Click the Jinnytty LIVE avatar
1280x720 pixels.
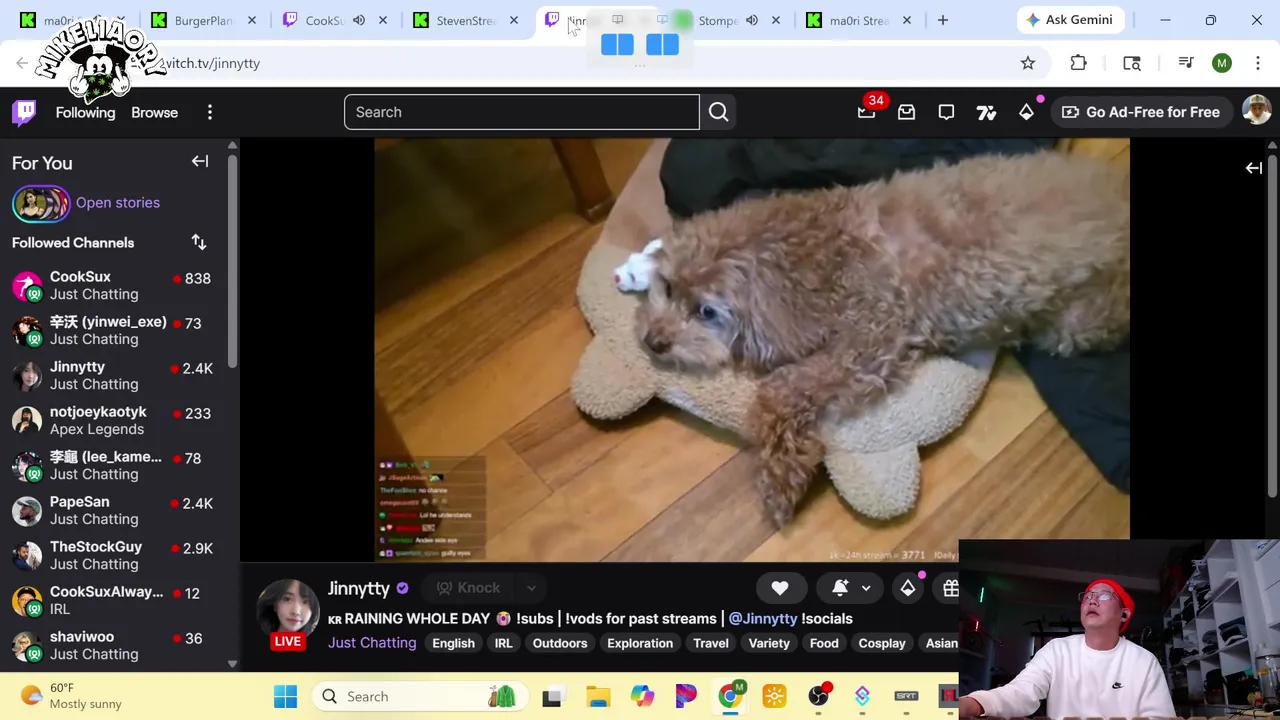click(x=288, y=614)
